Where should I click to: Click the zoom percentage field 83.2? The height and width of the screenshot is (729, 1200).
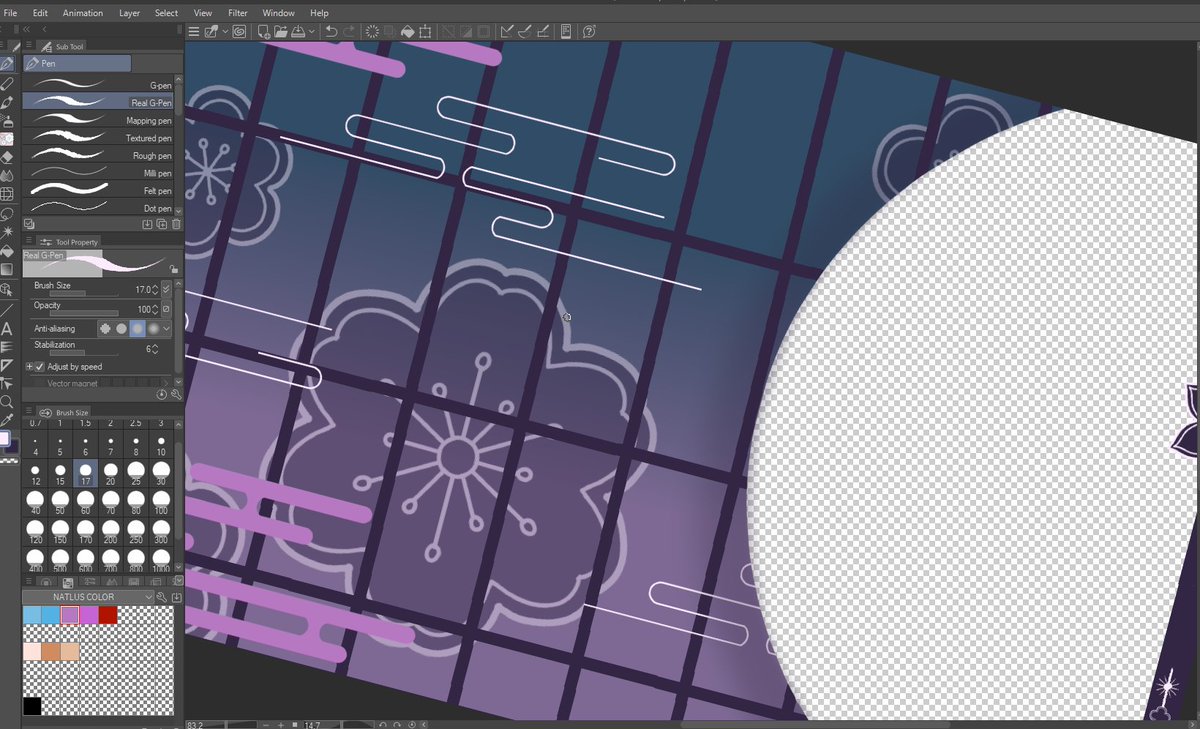(197, 723)
